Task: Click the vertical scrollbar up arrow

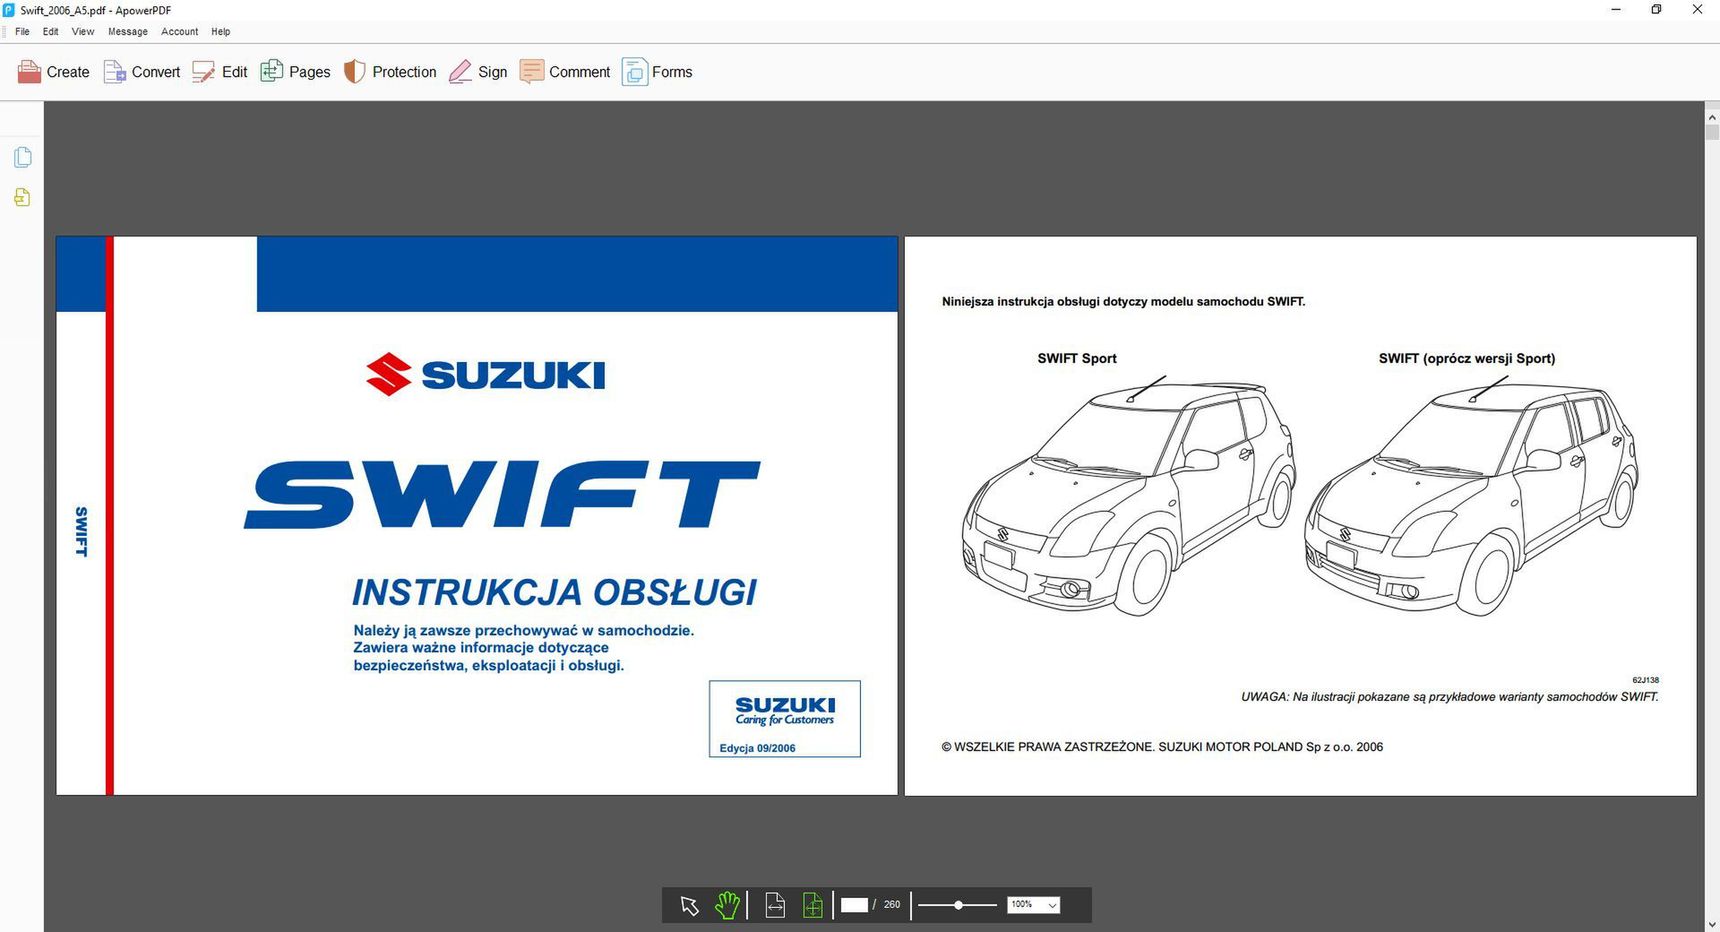Action: [x=1712, y=117]
